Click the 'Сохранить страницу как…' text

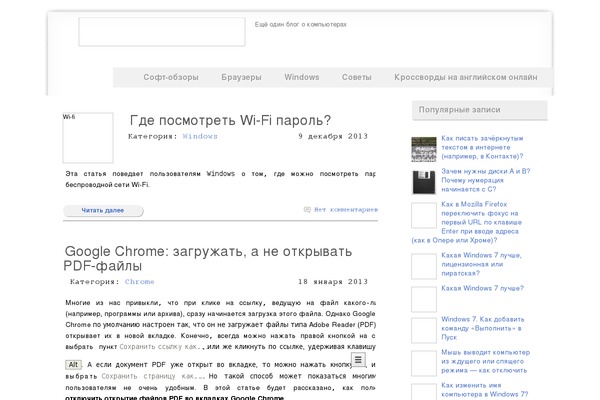click(153, 376)
